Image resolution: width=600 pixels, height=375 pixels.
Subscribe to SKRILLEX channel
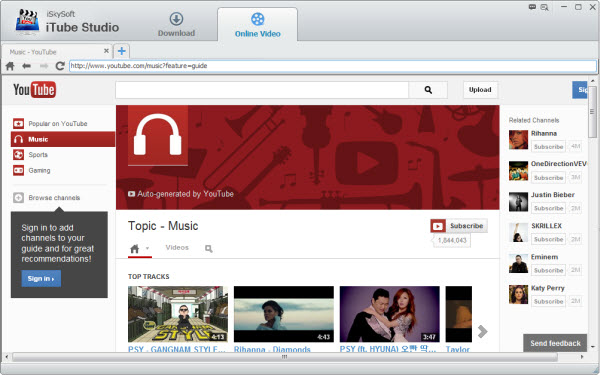pyautogui.click(x=548, y=239)
